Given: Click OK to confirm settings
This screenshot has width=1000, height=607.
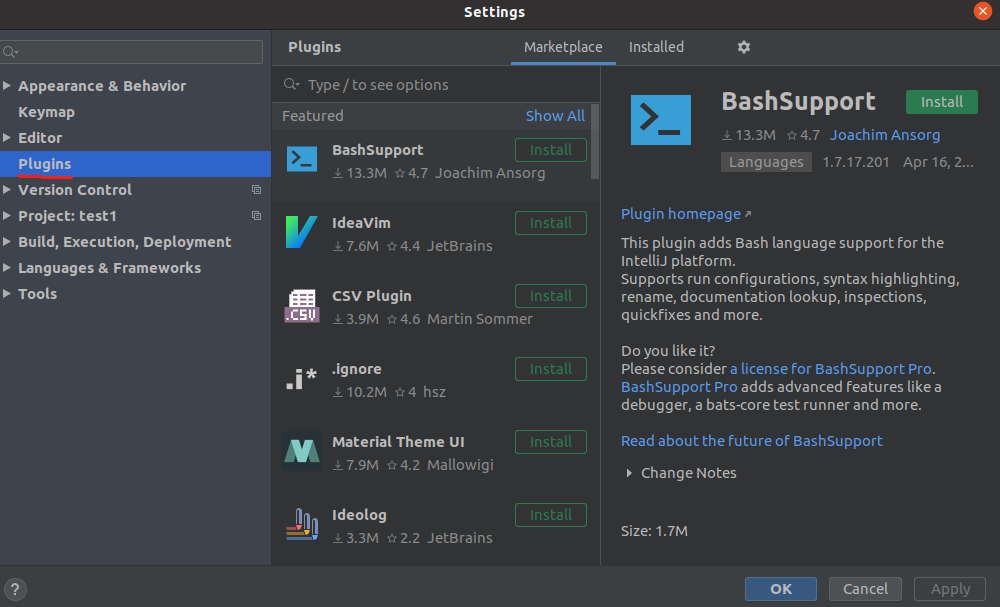Looking at the screenshot, I should (x=781, y=589).
